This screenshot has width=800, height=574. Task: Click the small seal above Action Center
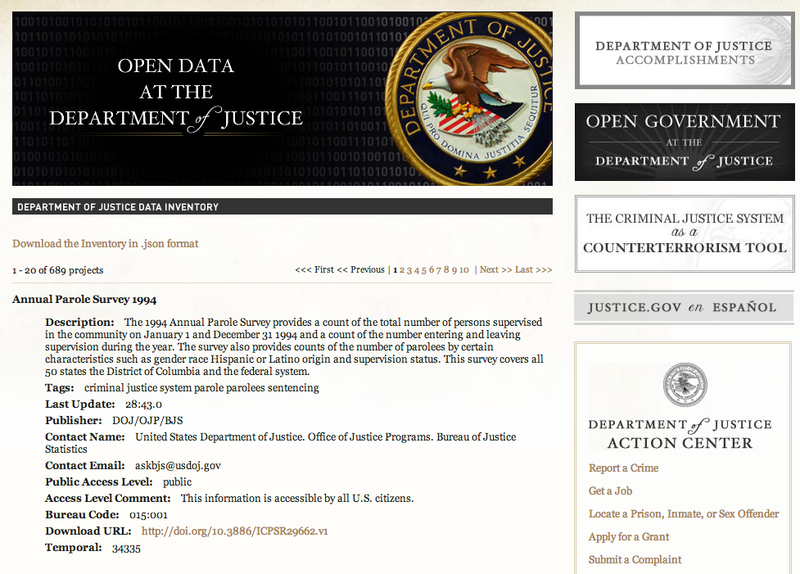point(684,385)
